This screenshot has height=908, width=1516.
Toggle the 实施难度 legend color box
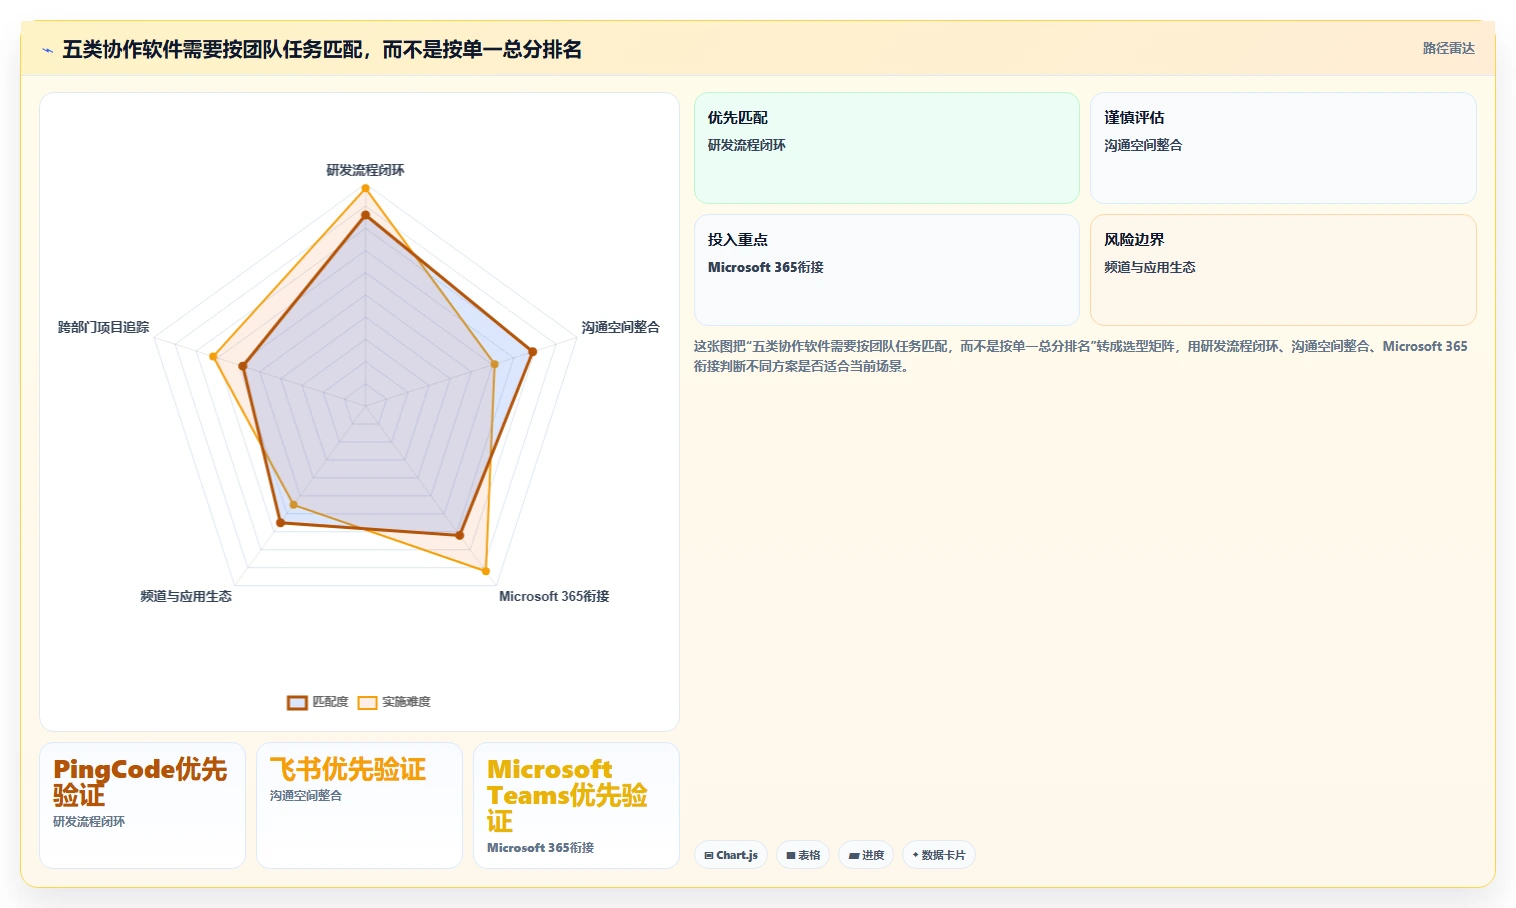pos(367,702)
